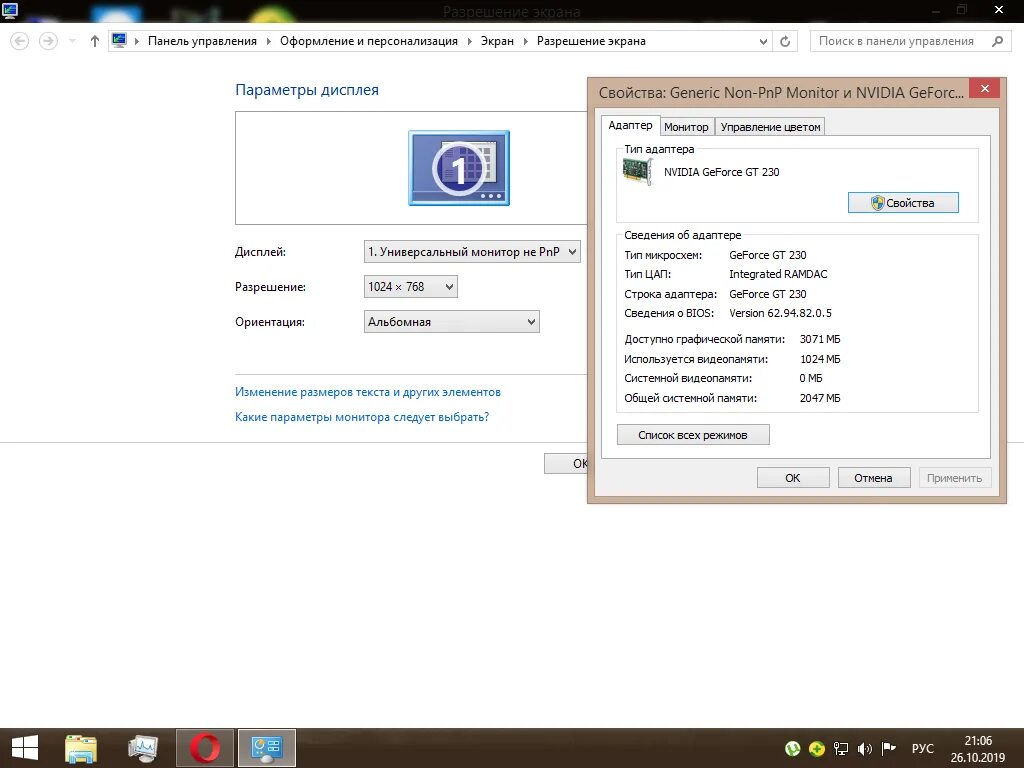Click Action Center flag tray icon
Image resolution: width=1024 pixels, height=768 pixels.
pos(888,748)
